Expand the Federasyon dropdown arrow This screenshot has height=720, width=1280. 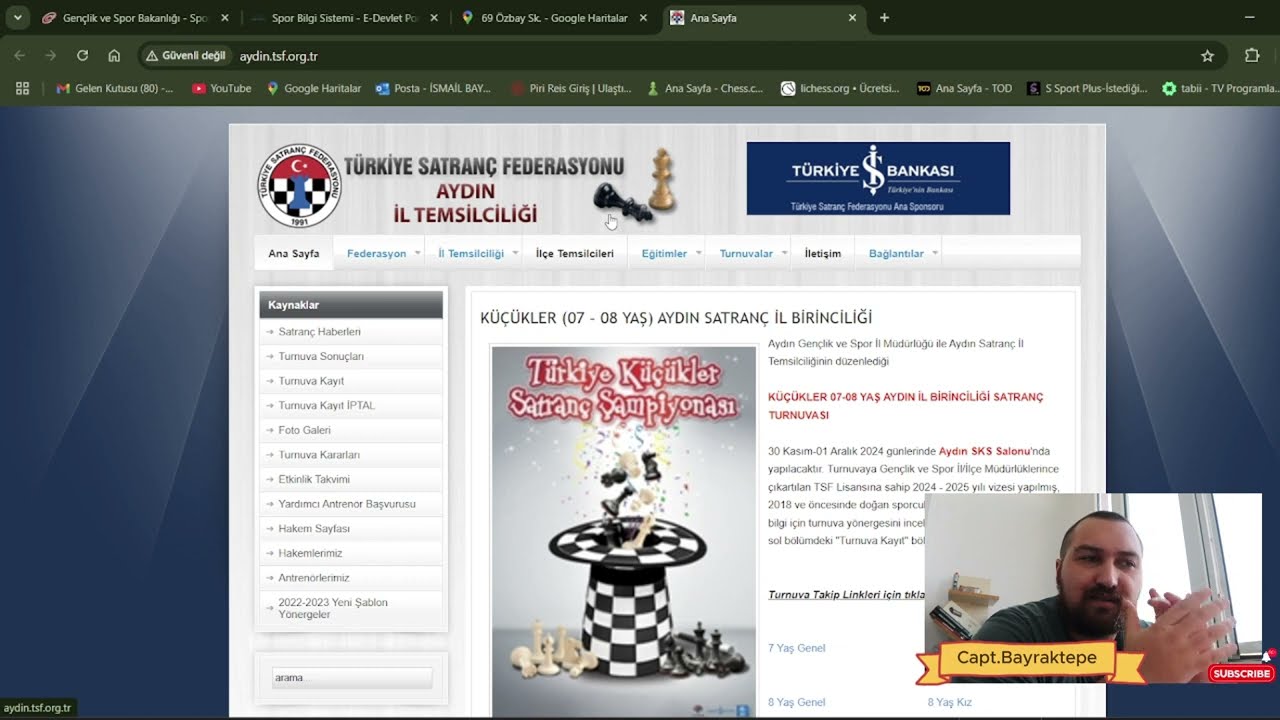coord(417,253)
